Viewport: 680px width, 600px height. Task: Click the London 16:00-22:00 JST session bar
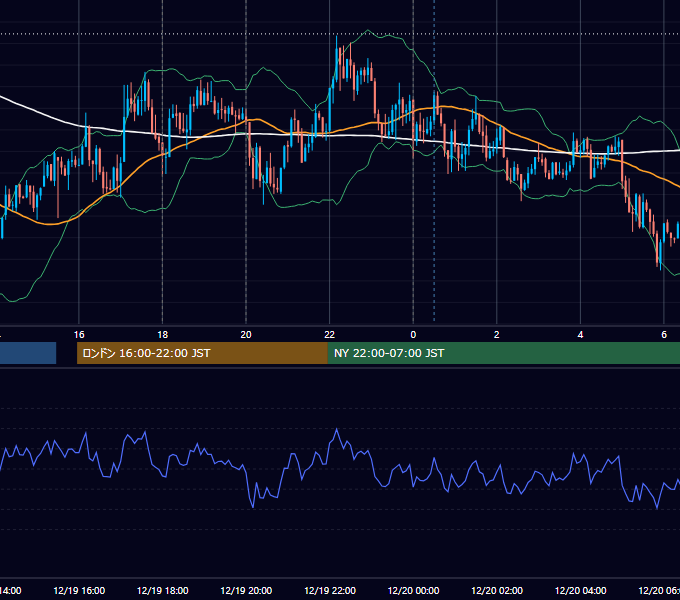(x=202, y=353)
